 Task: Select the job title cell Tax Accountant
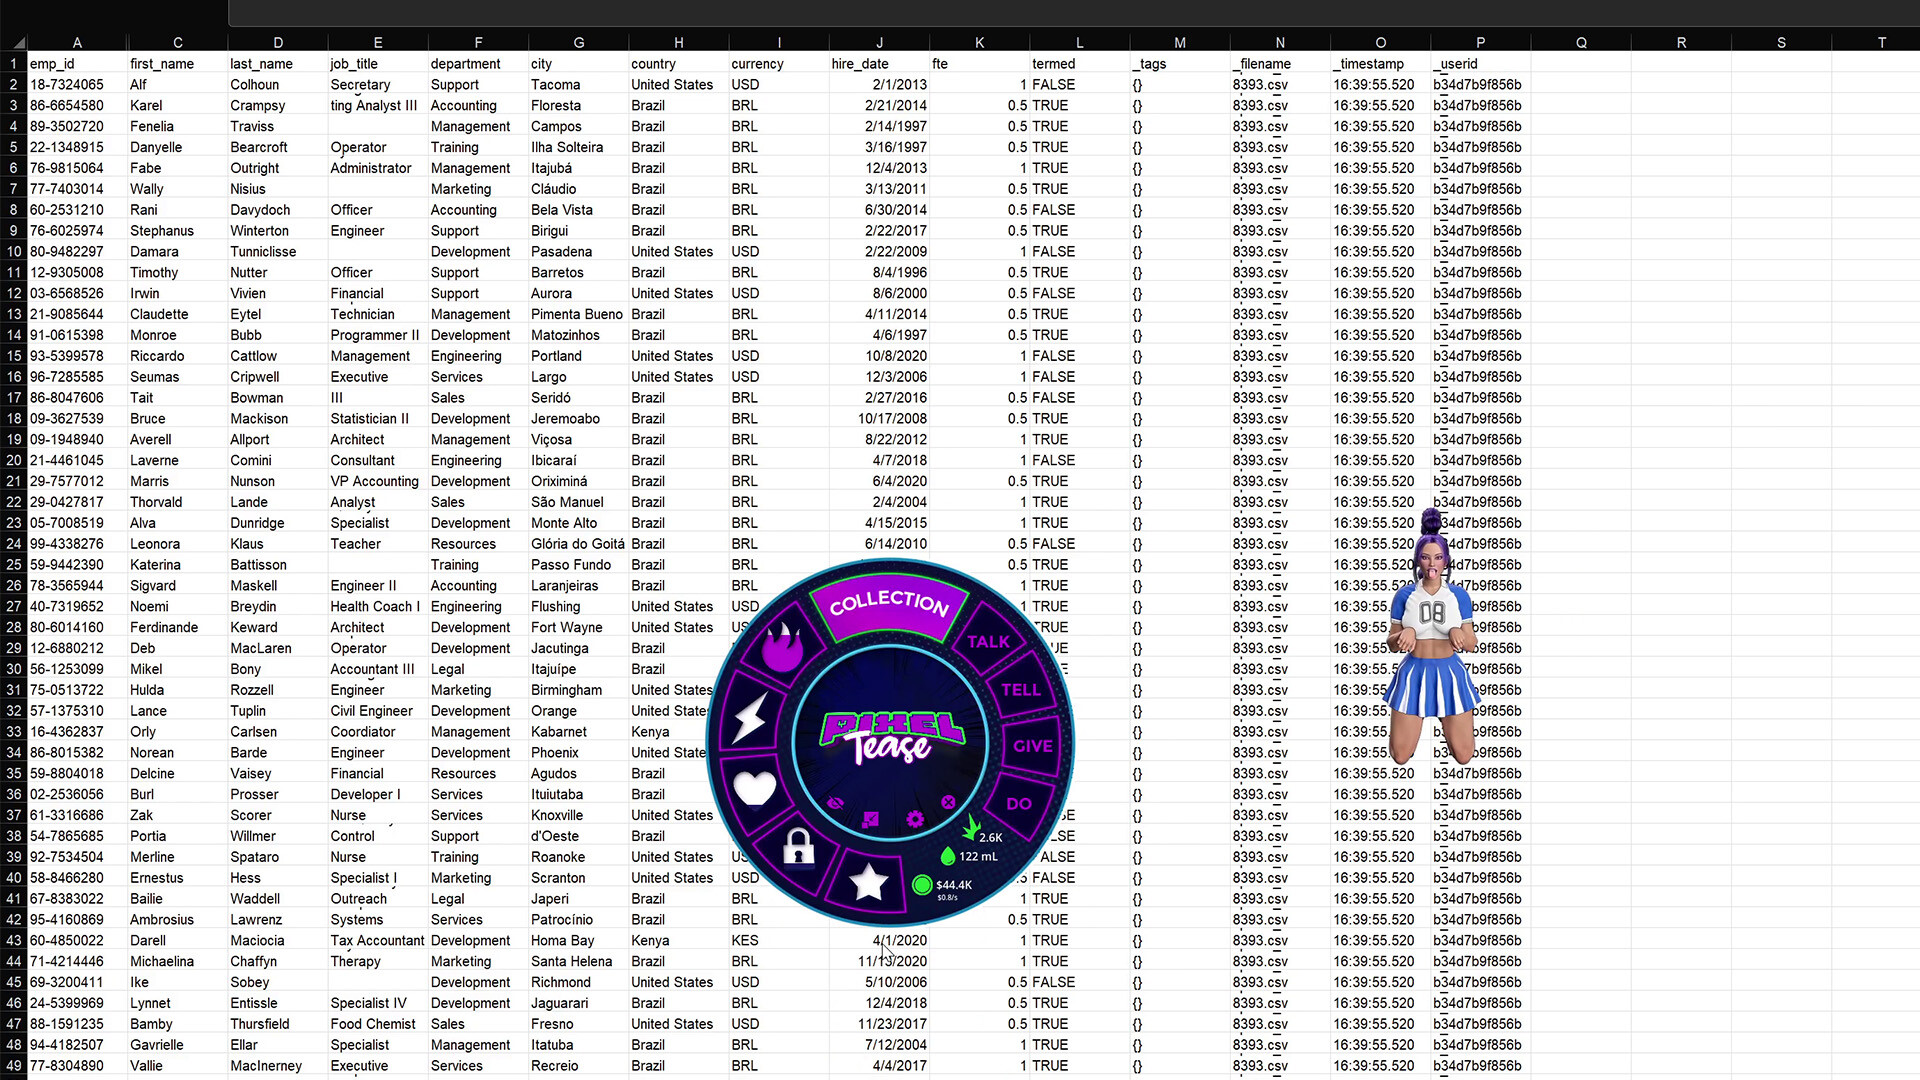[378, 940]
